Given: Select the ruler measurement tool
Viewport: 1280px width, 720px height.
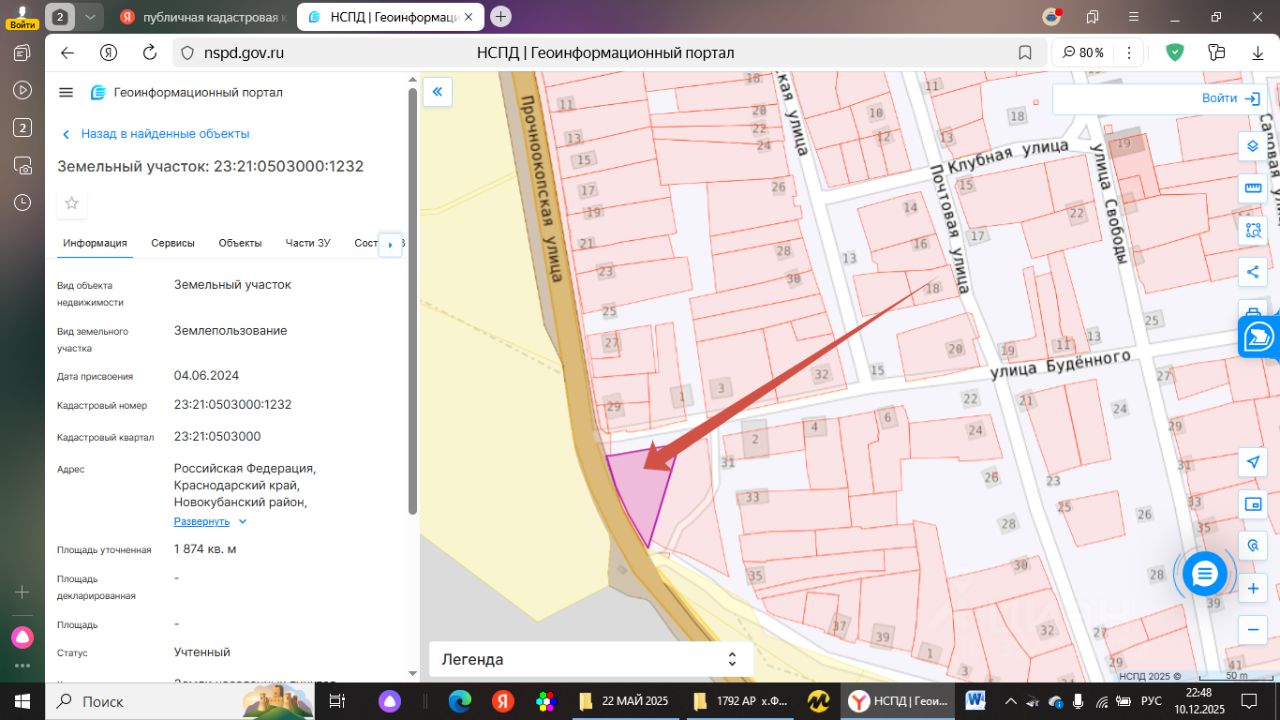Looking at the screenshot, I should pyautogui.click(x=1252, y=188).
